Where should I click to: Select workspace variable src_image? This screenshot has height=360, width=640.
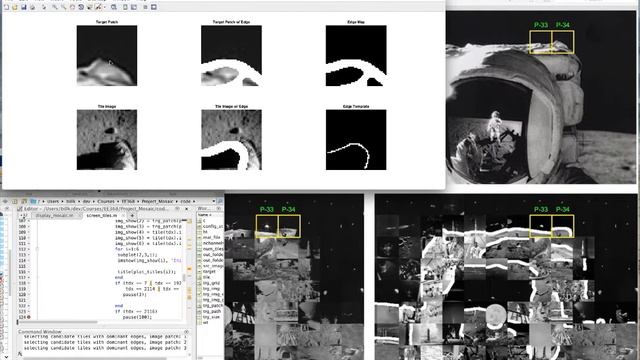pyautogui.click(x=213, y=265)
